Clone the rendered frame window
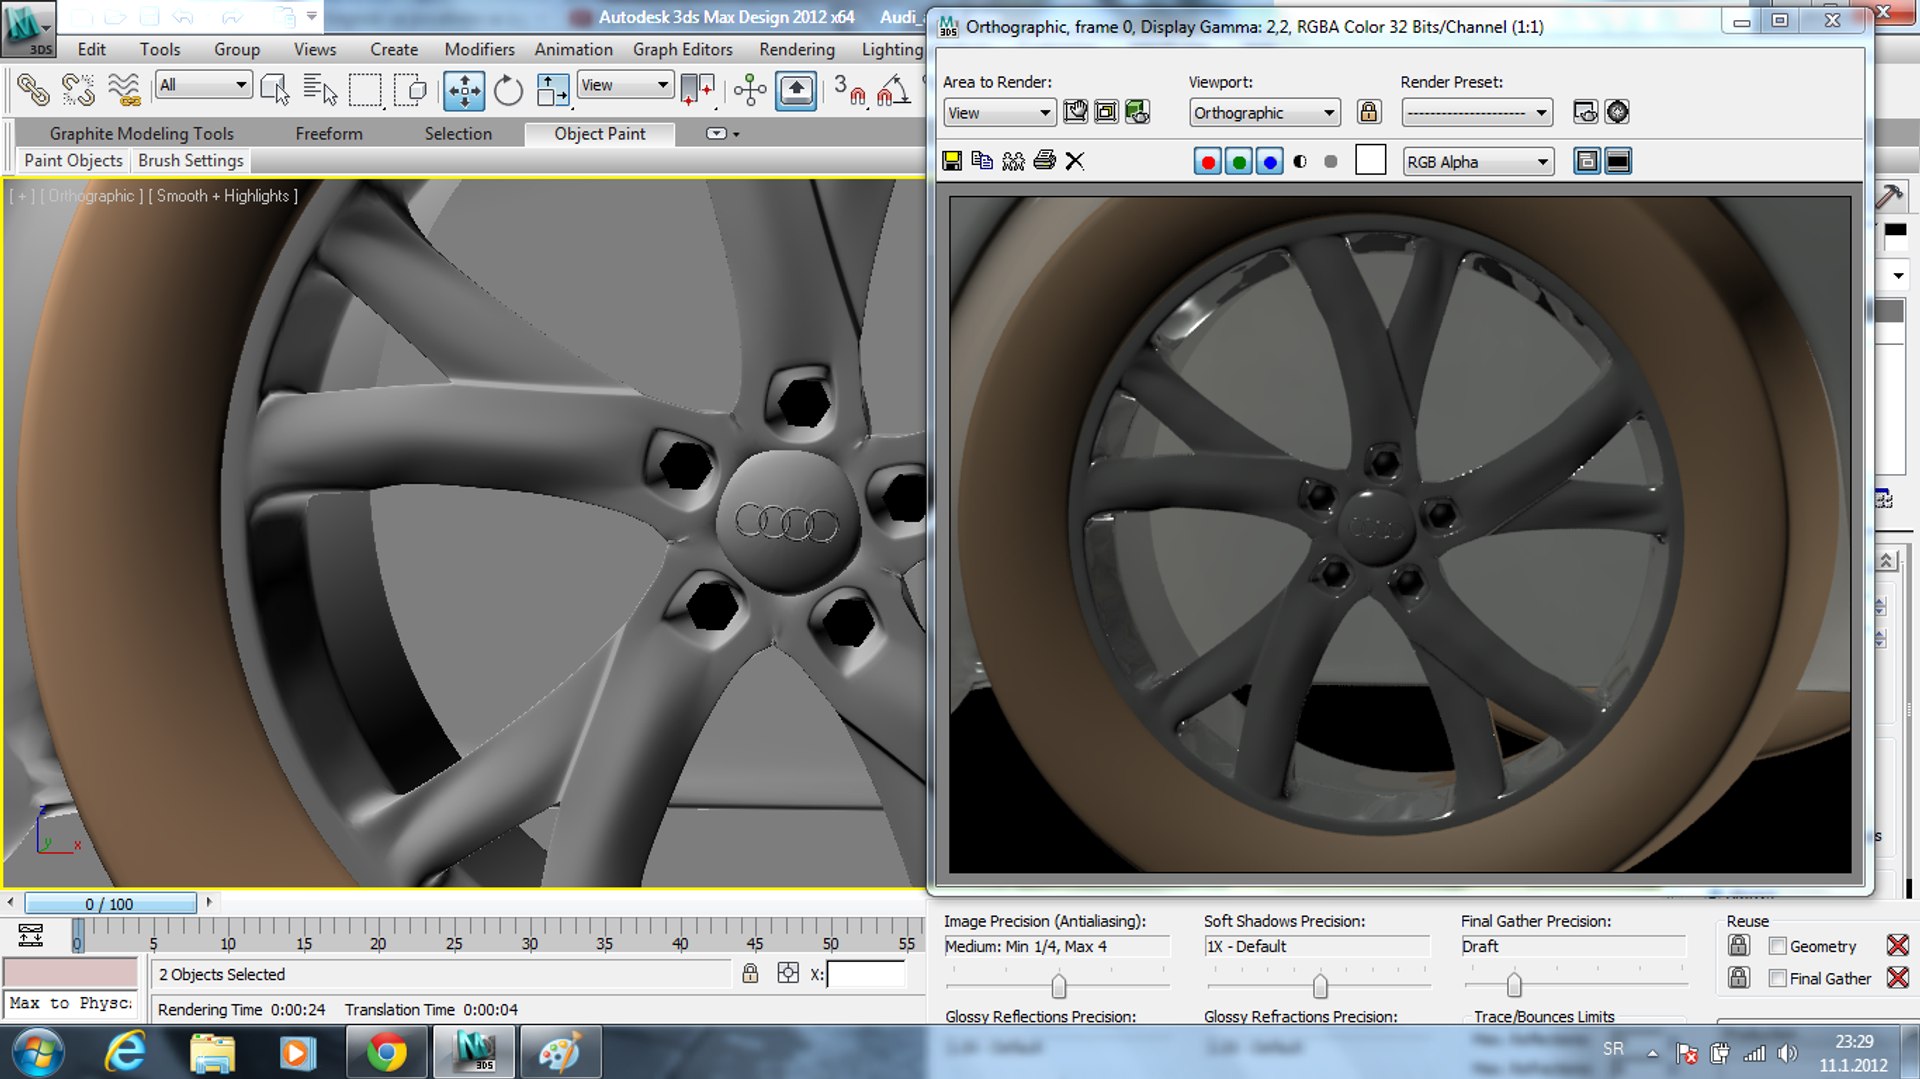Viewport: 1920px width, 1079px height. point(1013,161)
